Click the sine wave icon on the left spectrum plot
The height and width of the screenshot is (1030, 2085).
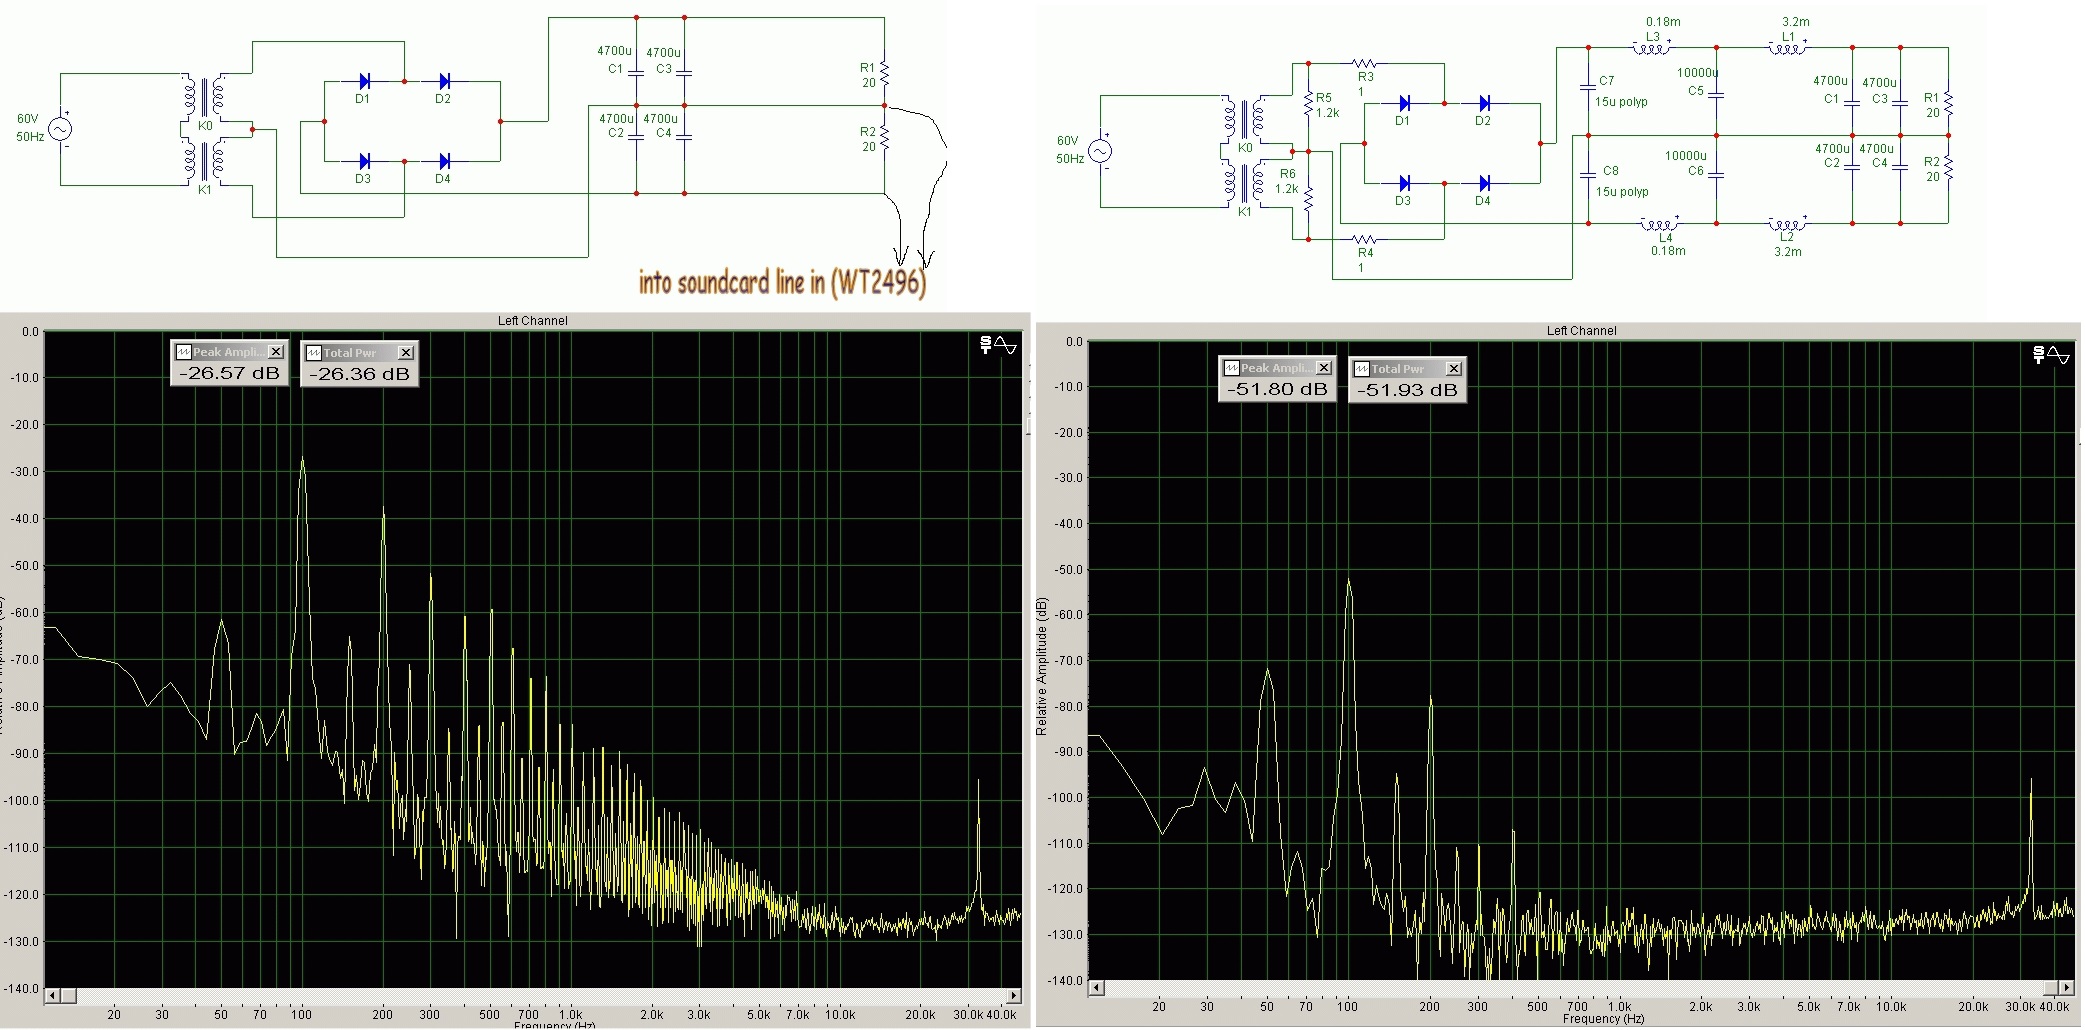pos(1006,345)
